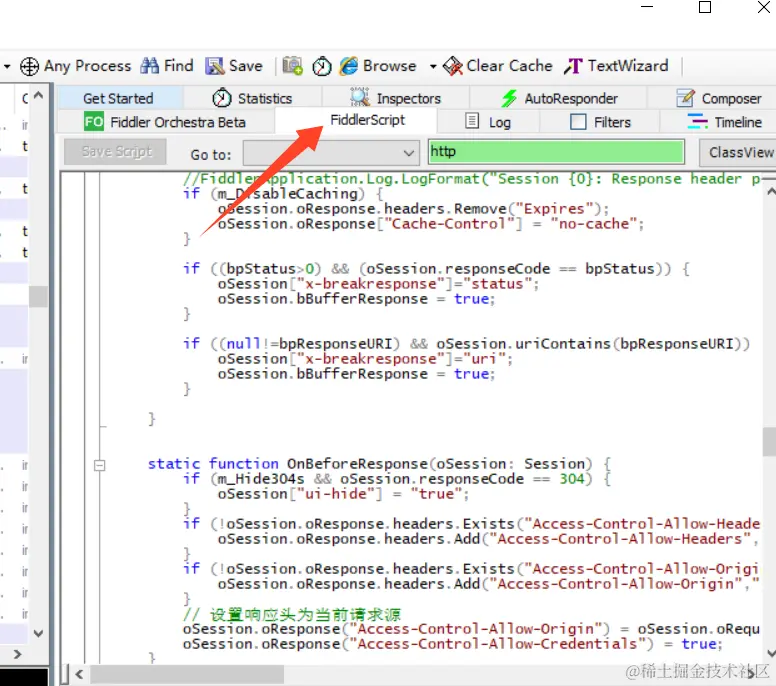Click the 'm_DisableCaching' code text
Screen dimensions: 776x686
288,194
